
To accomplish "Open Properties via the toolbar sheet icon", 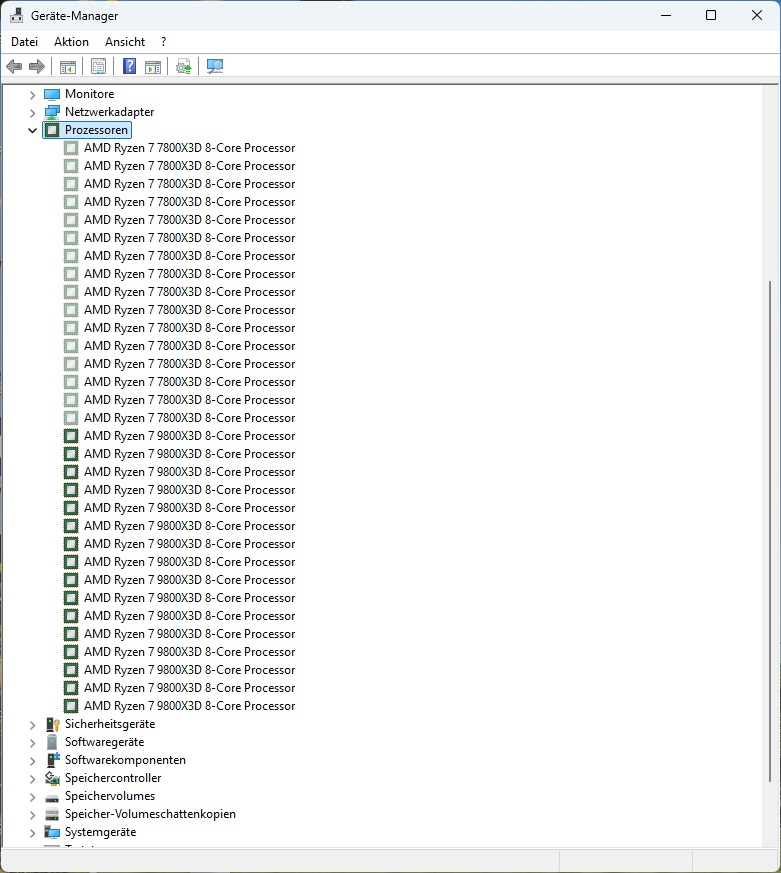I will [x=99, y=67].
